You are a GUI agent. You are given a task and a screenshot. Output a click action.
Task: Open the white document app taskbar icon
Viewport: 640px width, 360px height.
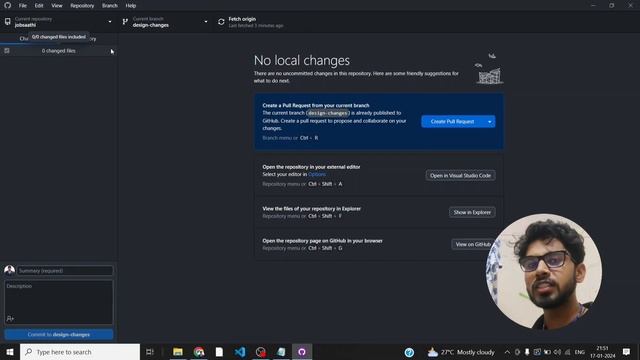219,352
